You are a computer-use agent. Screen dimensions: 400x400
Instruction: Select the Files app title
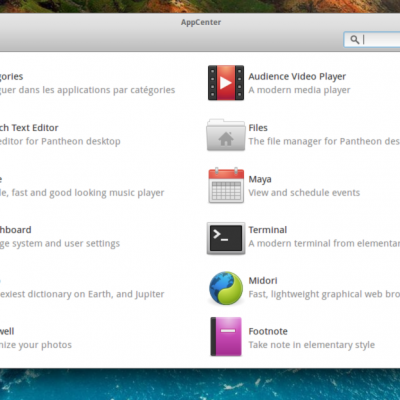[x=258, y=128]
